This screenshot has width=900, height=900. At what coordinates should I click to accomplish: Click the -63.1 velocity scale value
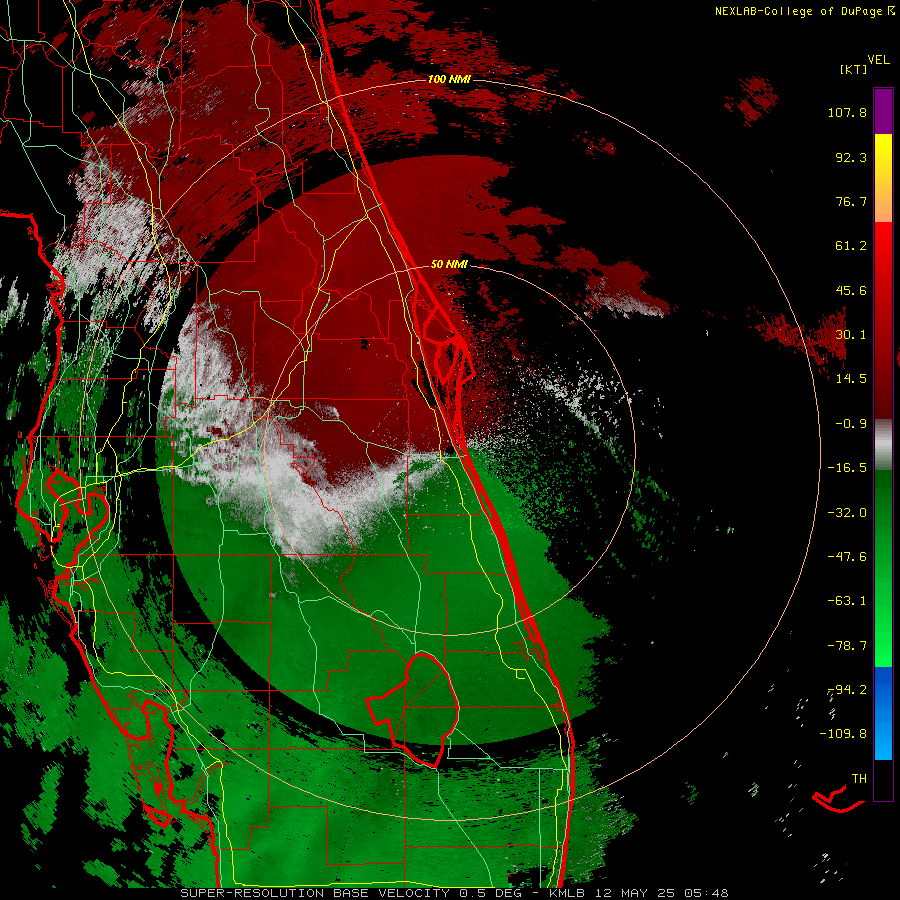[847, 601]
